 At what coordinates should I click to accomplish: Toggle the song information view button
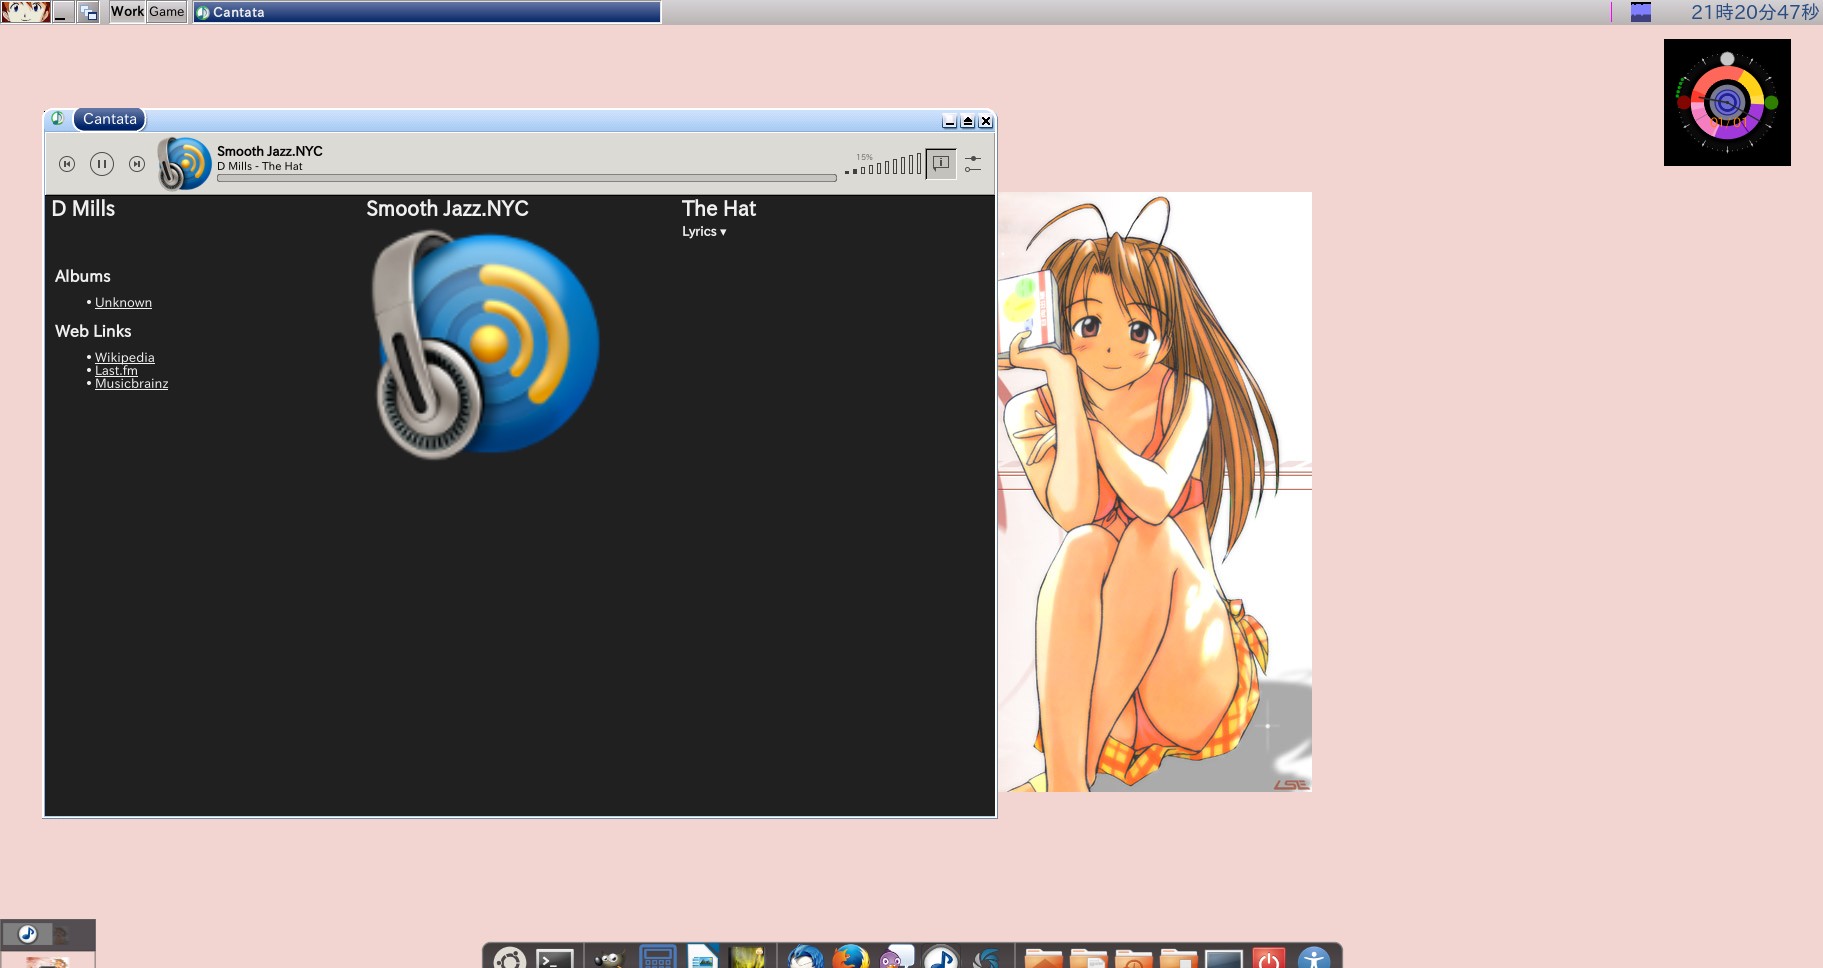[x=941, y=163]
